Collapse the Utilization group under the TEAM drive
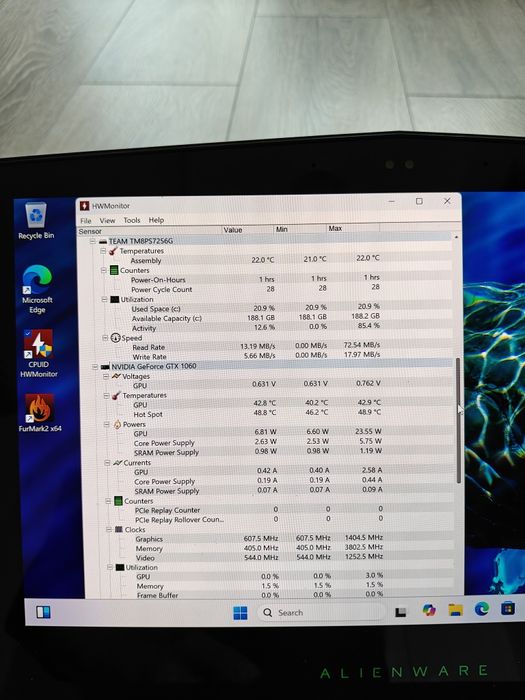This screenshot has width=525, height=700. (104, 299)
